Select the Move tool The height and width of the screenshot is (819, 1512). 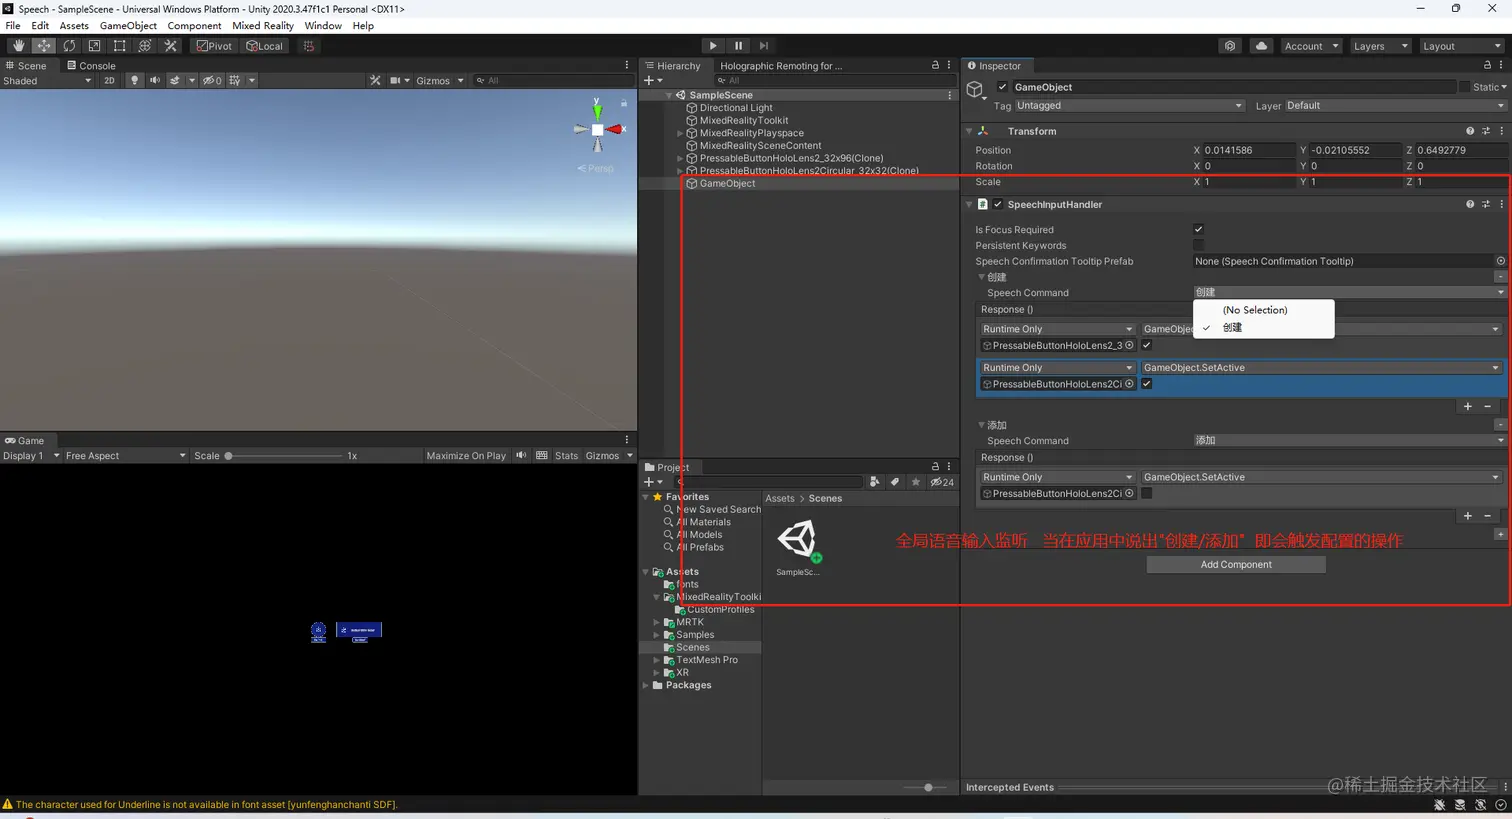(44, 46)
